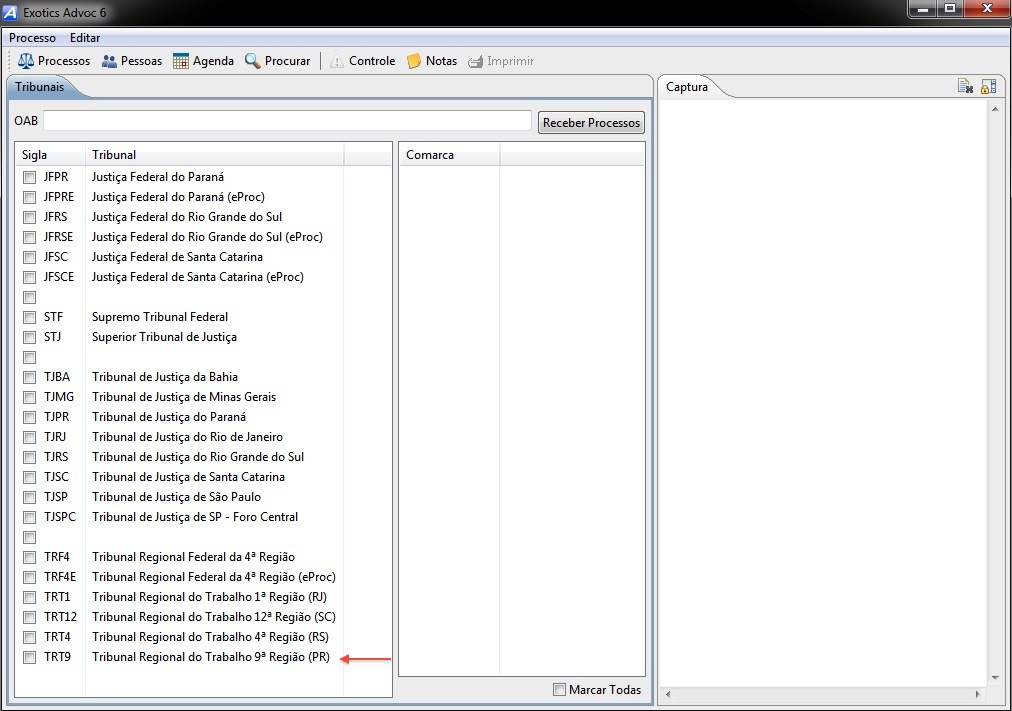
Task: Toggle the Marcar Todas checkbox
Action: pos(559,690)
